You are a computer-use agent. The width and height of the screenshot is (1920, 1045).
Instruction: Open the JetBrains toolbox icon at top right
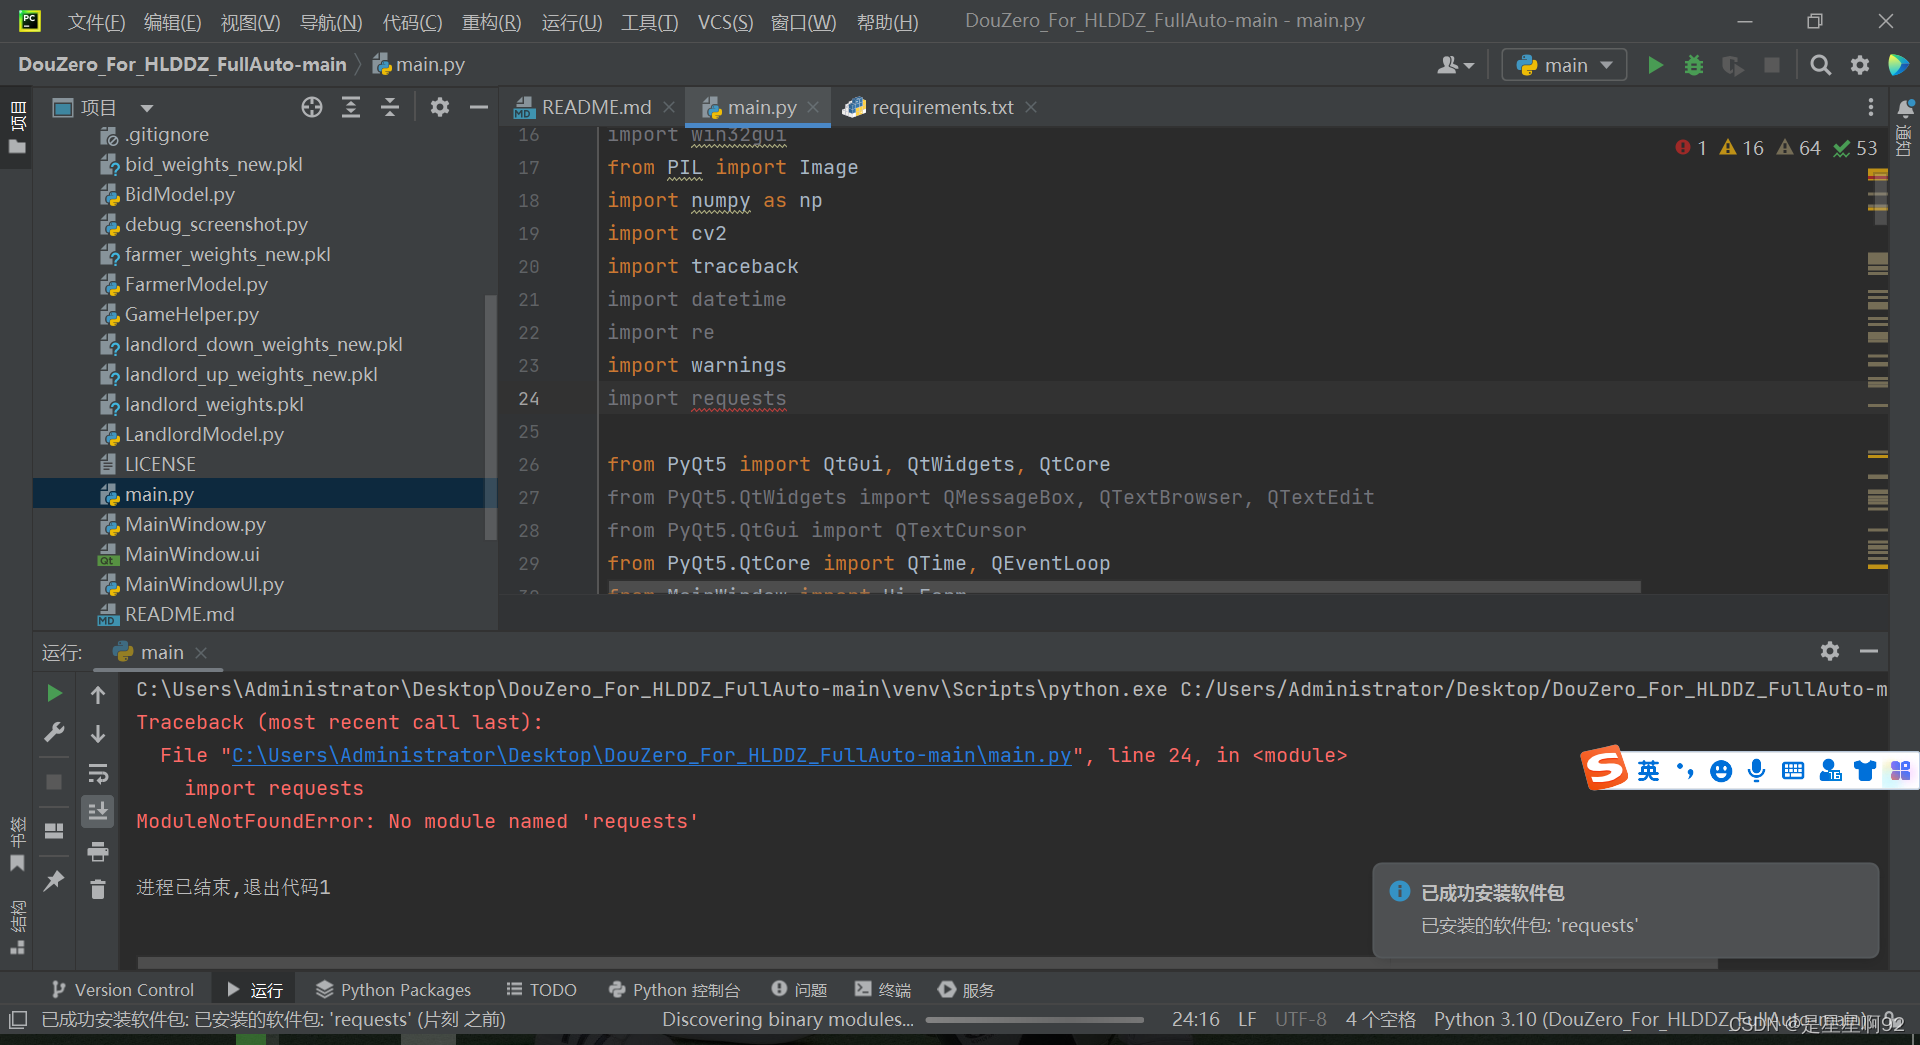pyautogui.click(x=1898, y=65)
